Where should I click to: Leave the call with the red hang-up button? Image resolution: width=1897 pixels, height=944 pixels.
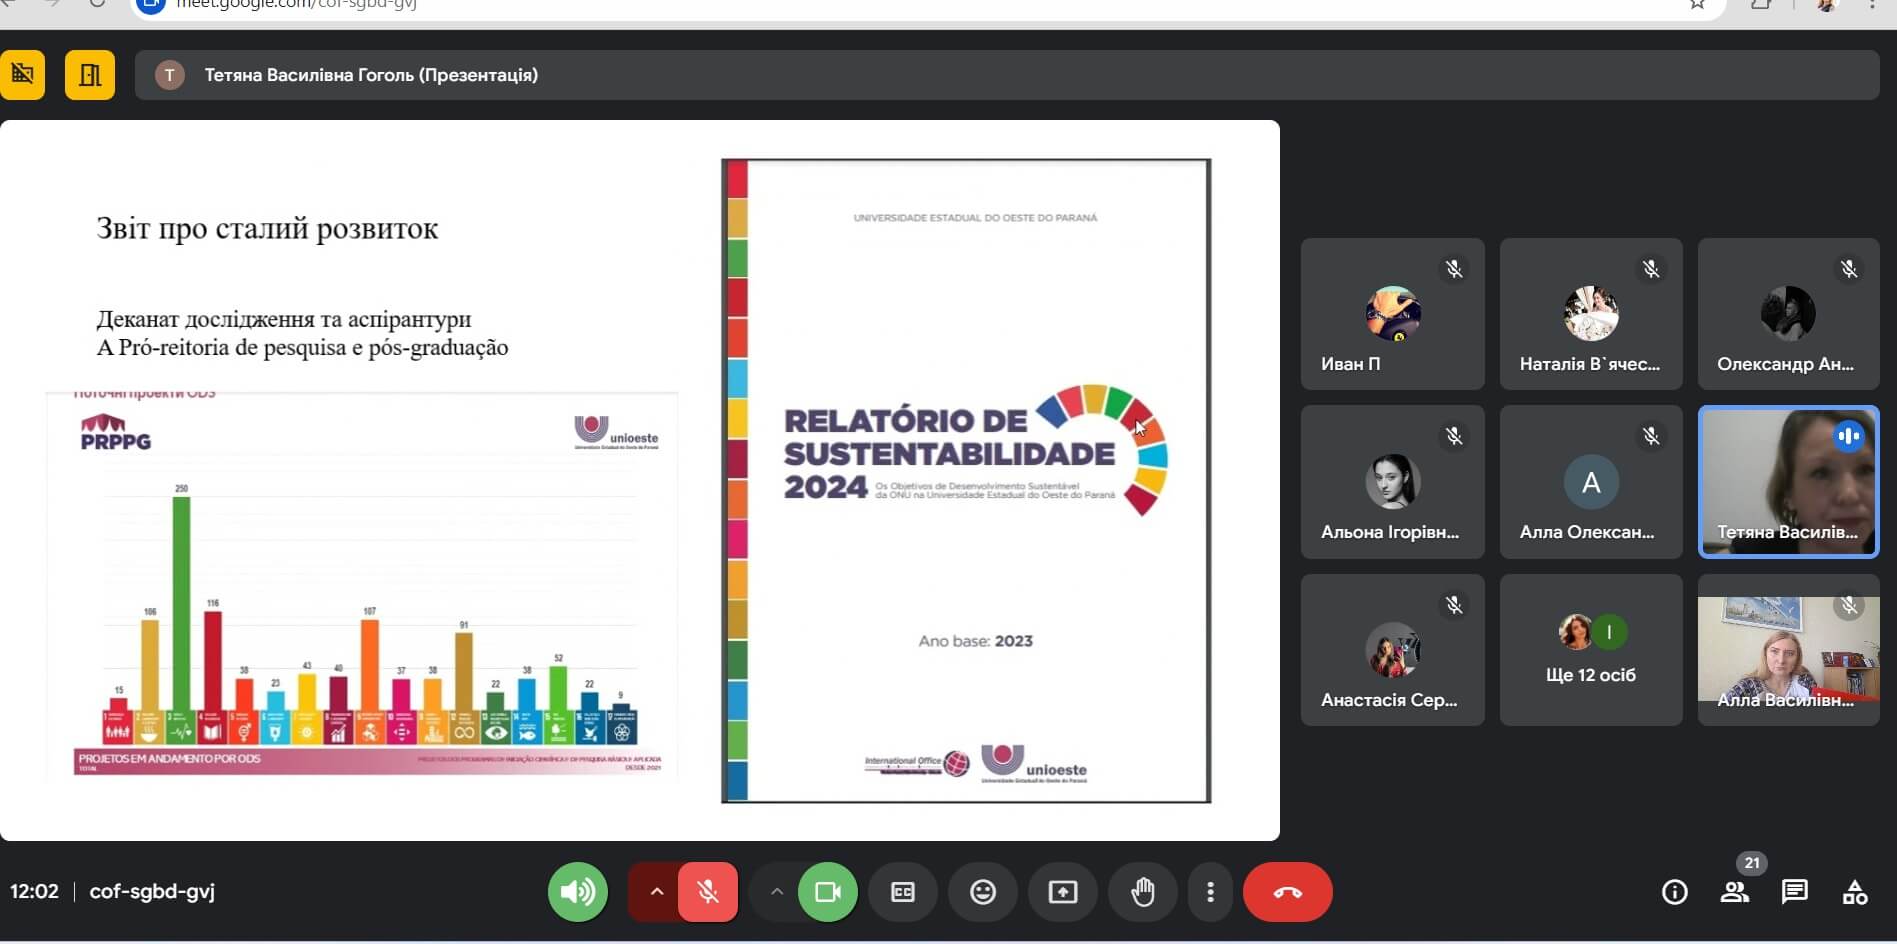click(1287, 891)
